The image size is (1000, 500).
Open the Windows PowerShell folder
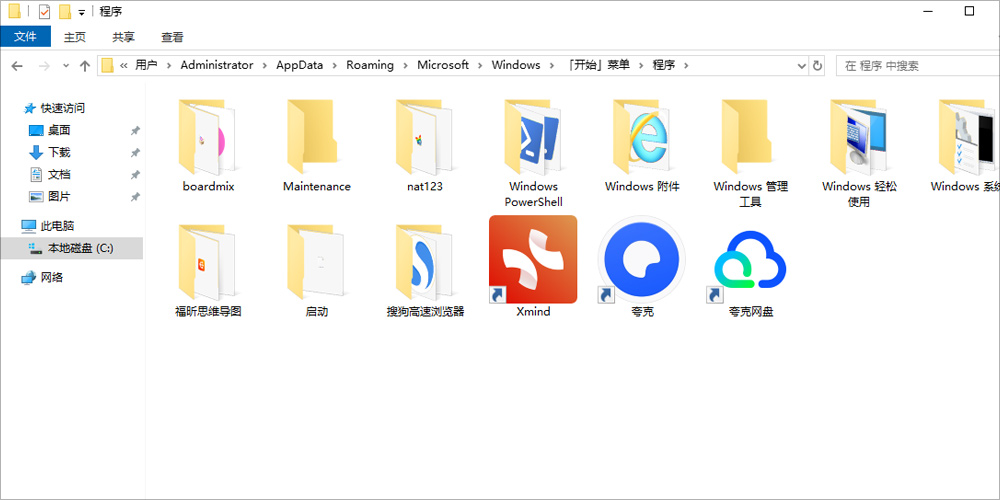(533, 153)
